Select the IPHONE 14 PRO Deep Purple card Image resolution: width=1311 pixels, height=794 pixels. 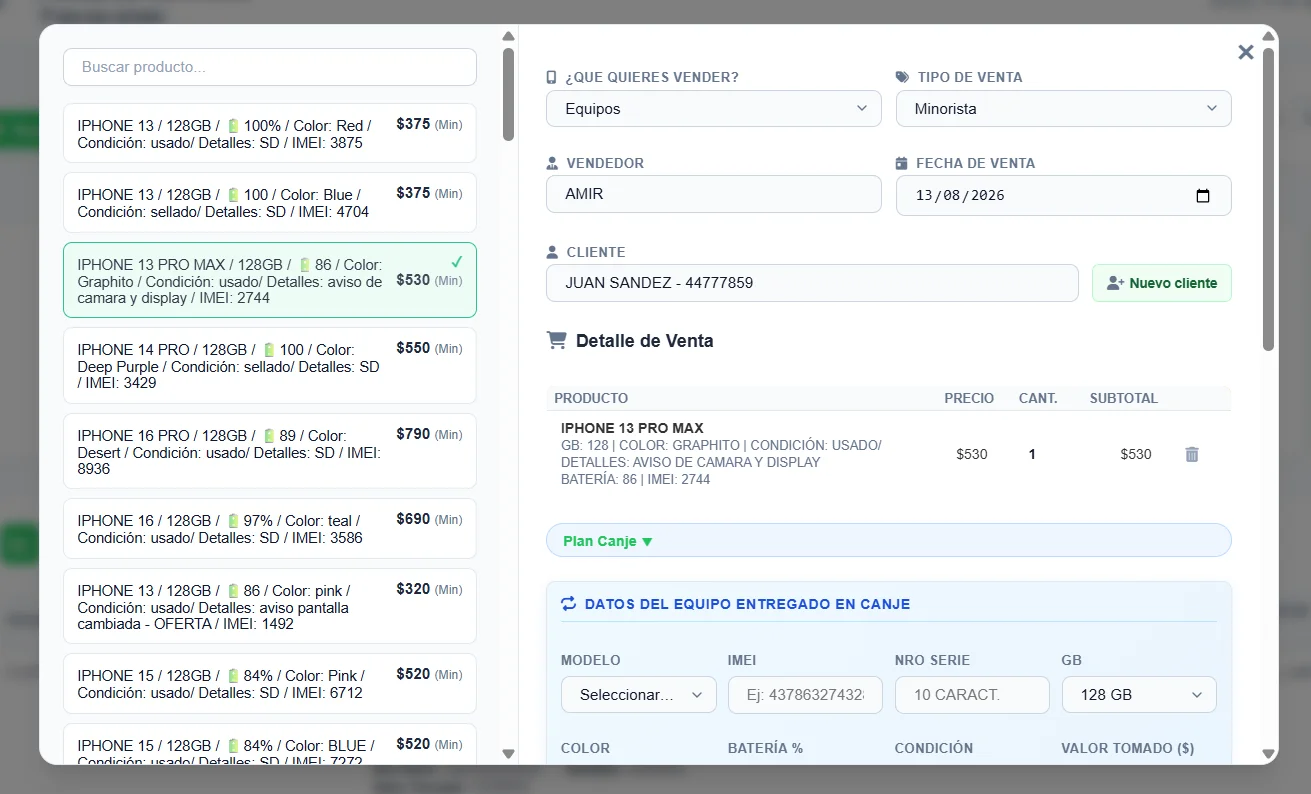[x=270, y=366]
